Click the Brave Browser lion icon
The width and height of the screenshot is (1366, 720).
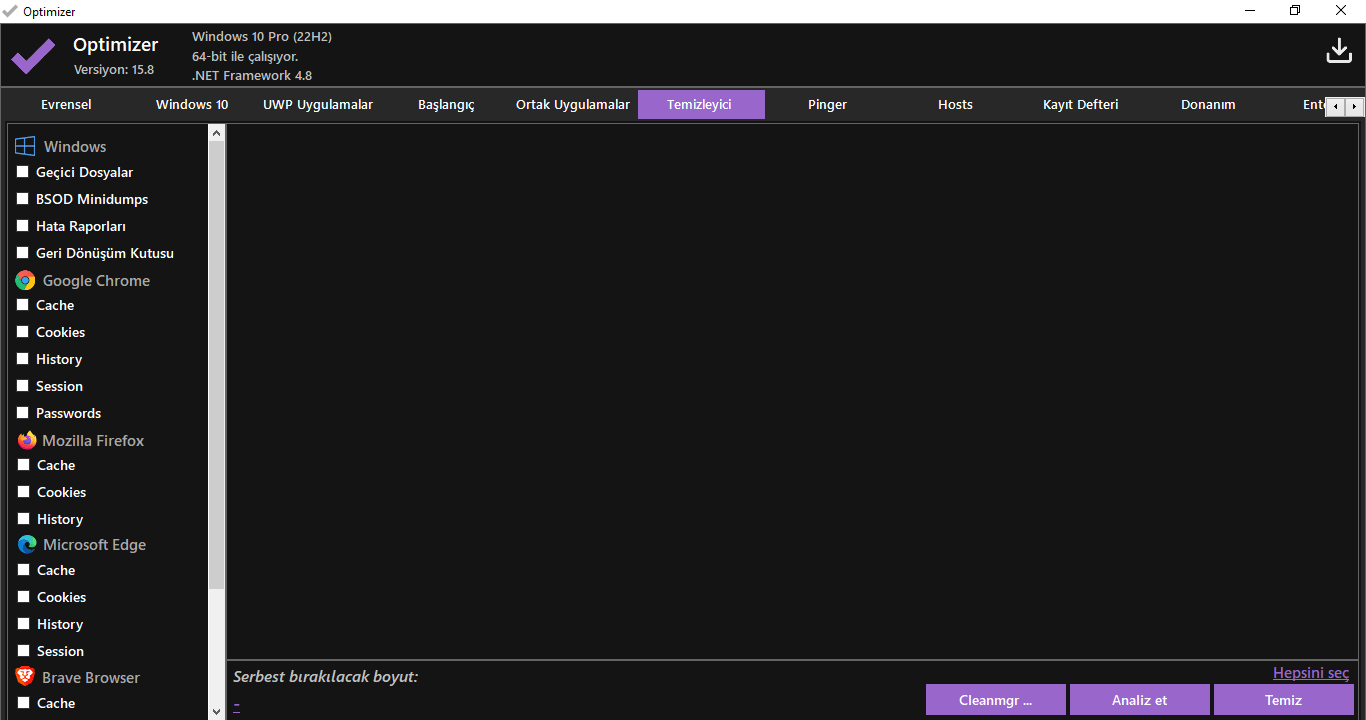pos(25,677)
